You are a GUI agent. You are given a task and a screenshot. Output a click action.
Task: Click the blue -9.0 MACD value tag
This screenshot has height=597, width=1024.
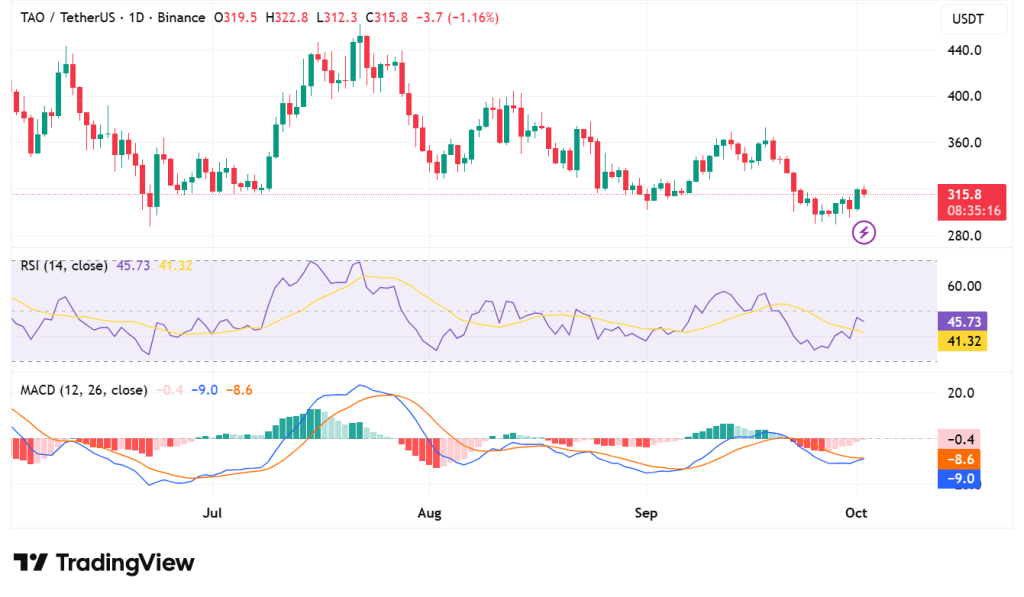point(959,479)
